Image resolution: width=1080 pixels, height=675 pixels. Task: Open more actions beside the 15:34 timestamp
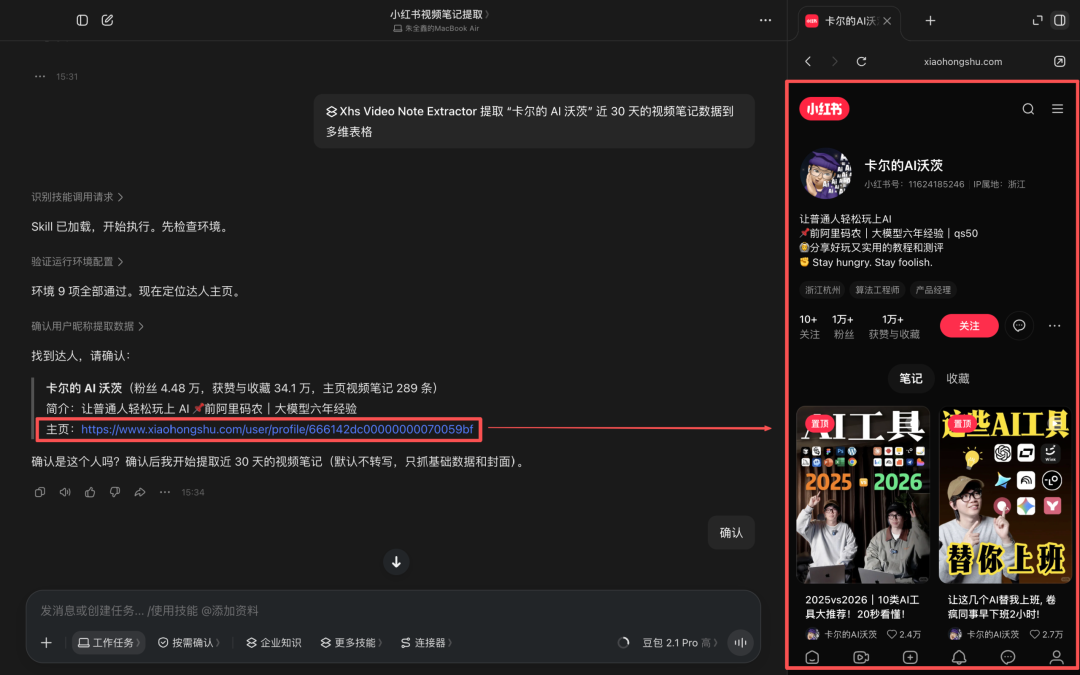(x=165, y=492)
